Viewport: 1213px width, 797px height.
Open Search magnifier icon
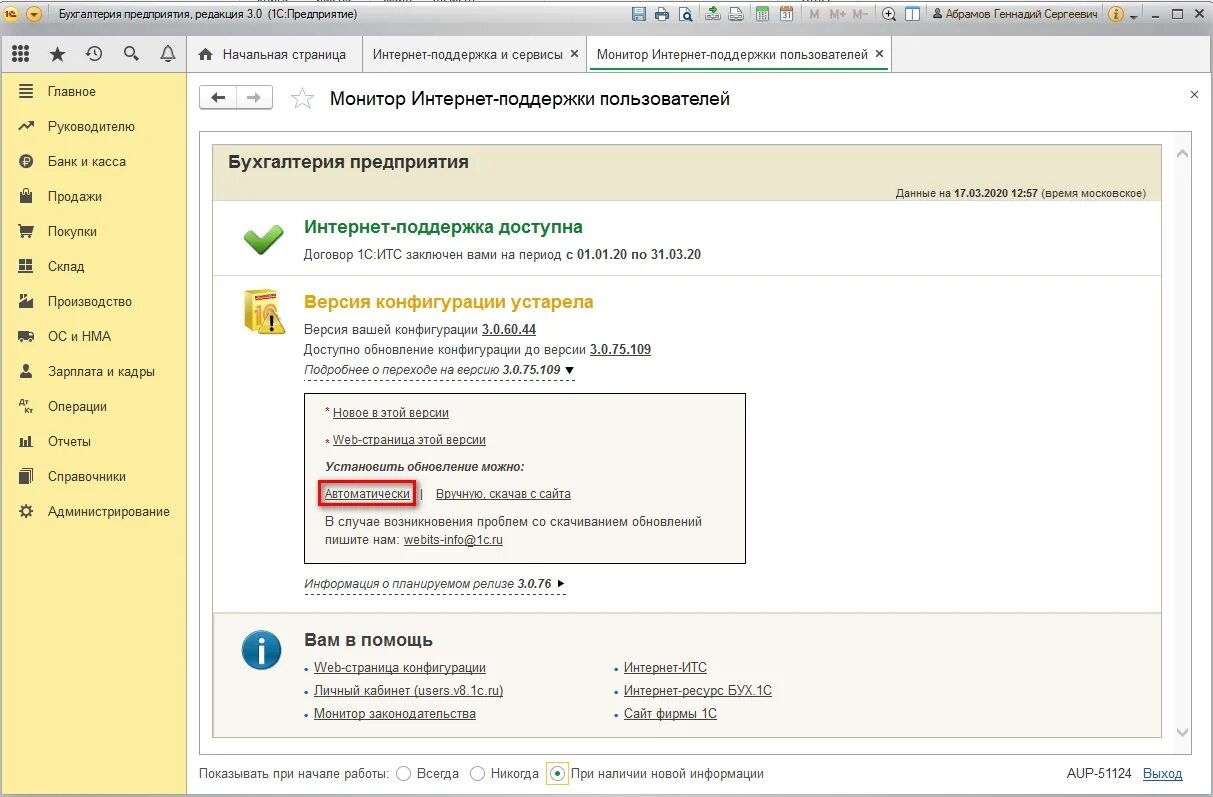[x=131, y=54]
